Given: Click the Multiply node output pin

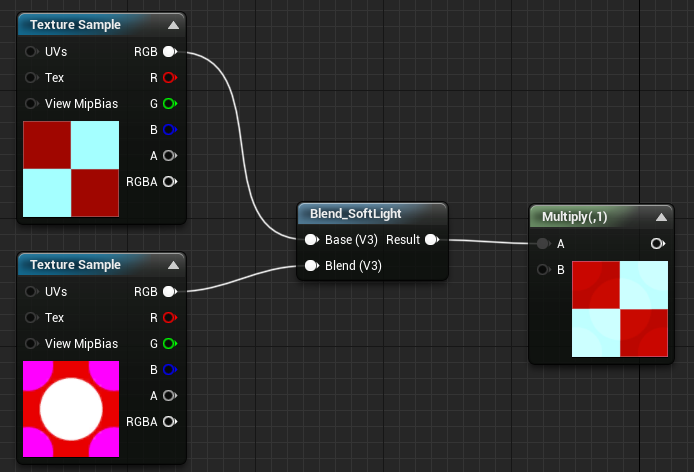Looking at the screenshot, I should pyautogui.click(x=658, y=244).
